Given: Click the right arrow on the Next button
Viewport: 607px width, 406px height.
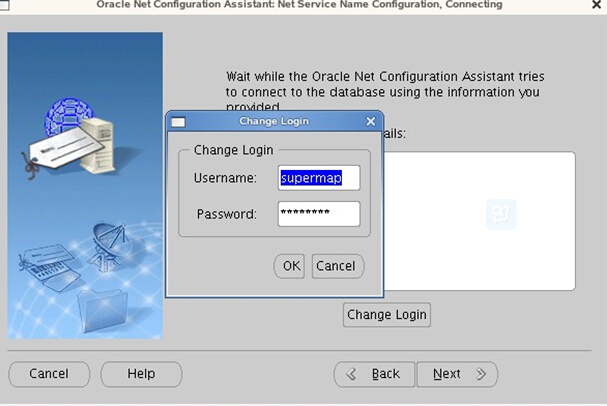Looking at the screenshot, I should pyautogui.click(x=480, y=374).
